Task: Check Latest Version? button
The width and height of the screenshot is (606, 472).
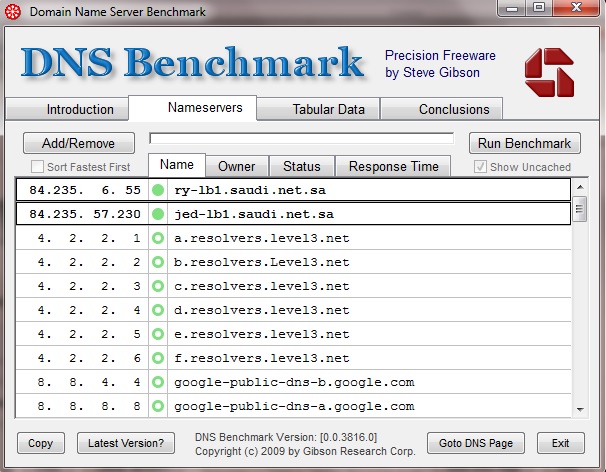Action: coord(126,443)
